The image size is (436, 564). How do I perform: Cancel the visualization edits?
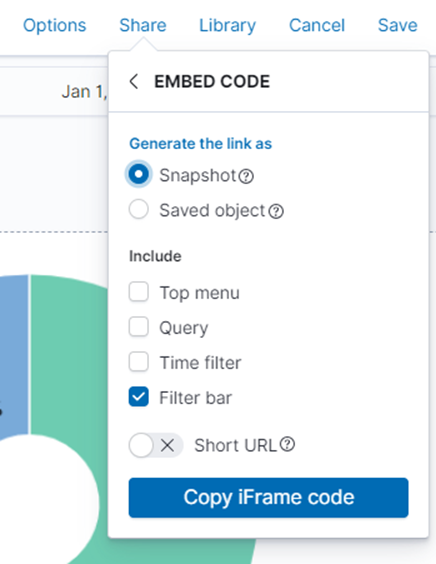click(x=317, y=25)
